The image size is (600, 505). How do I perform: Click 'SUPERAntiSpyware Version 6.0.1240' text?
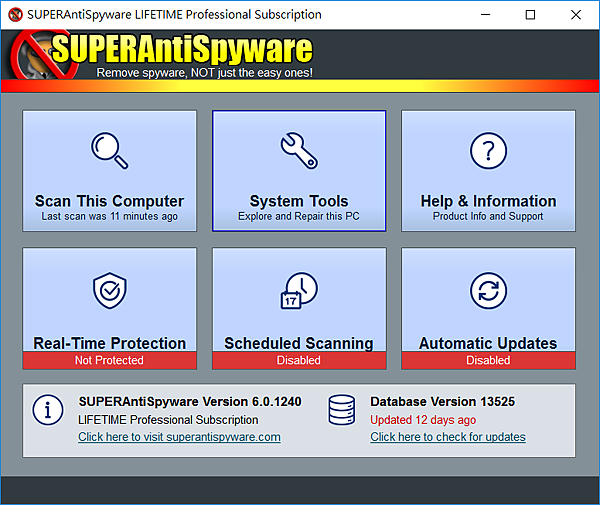190,402
